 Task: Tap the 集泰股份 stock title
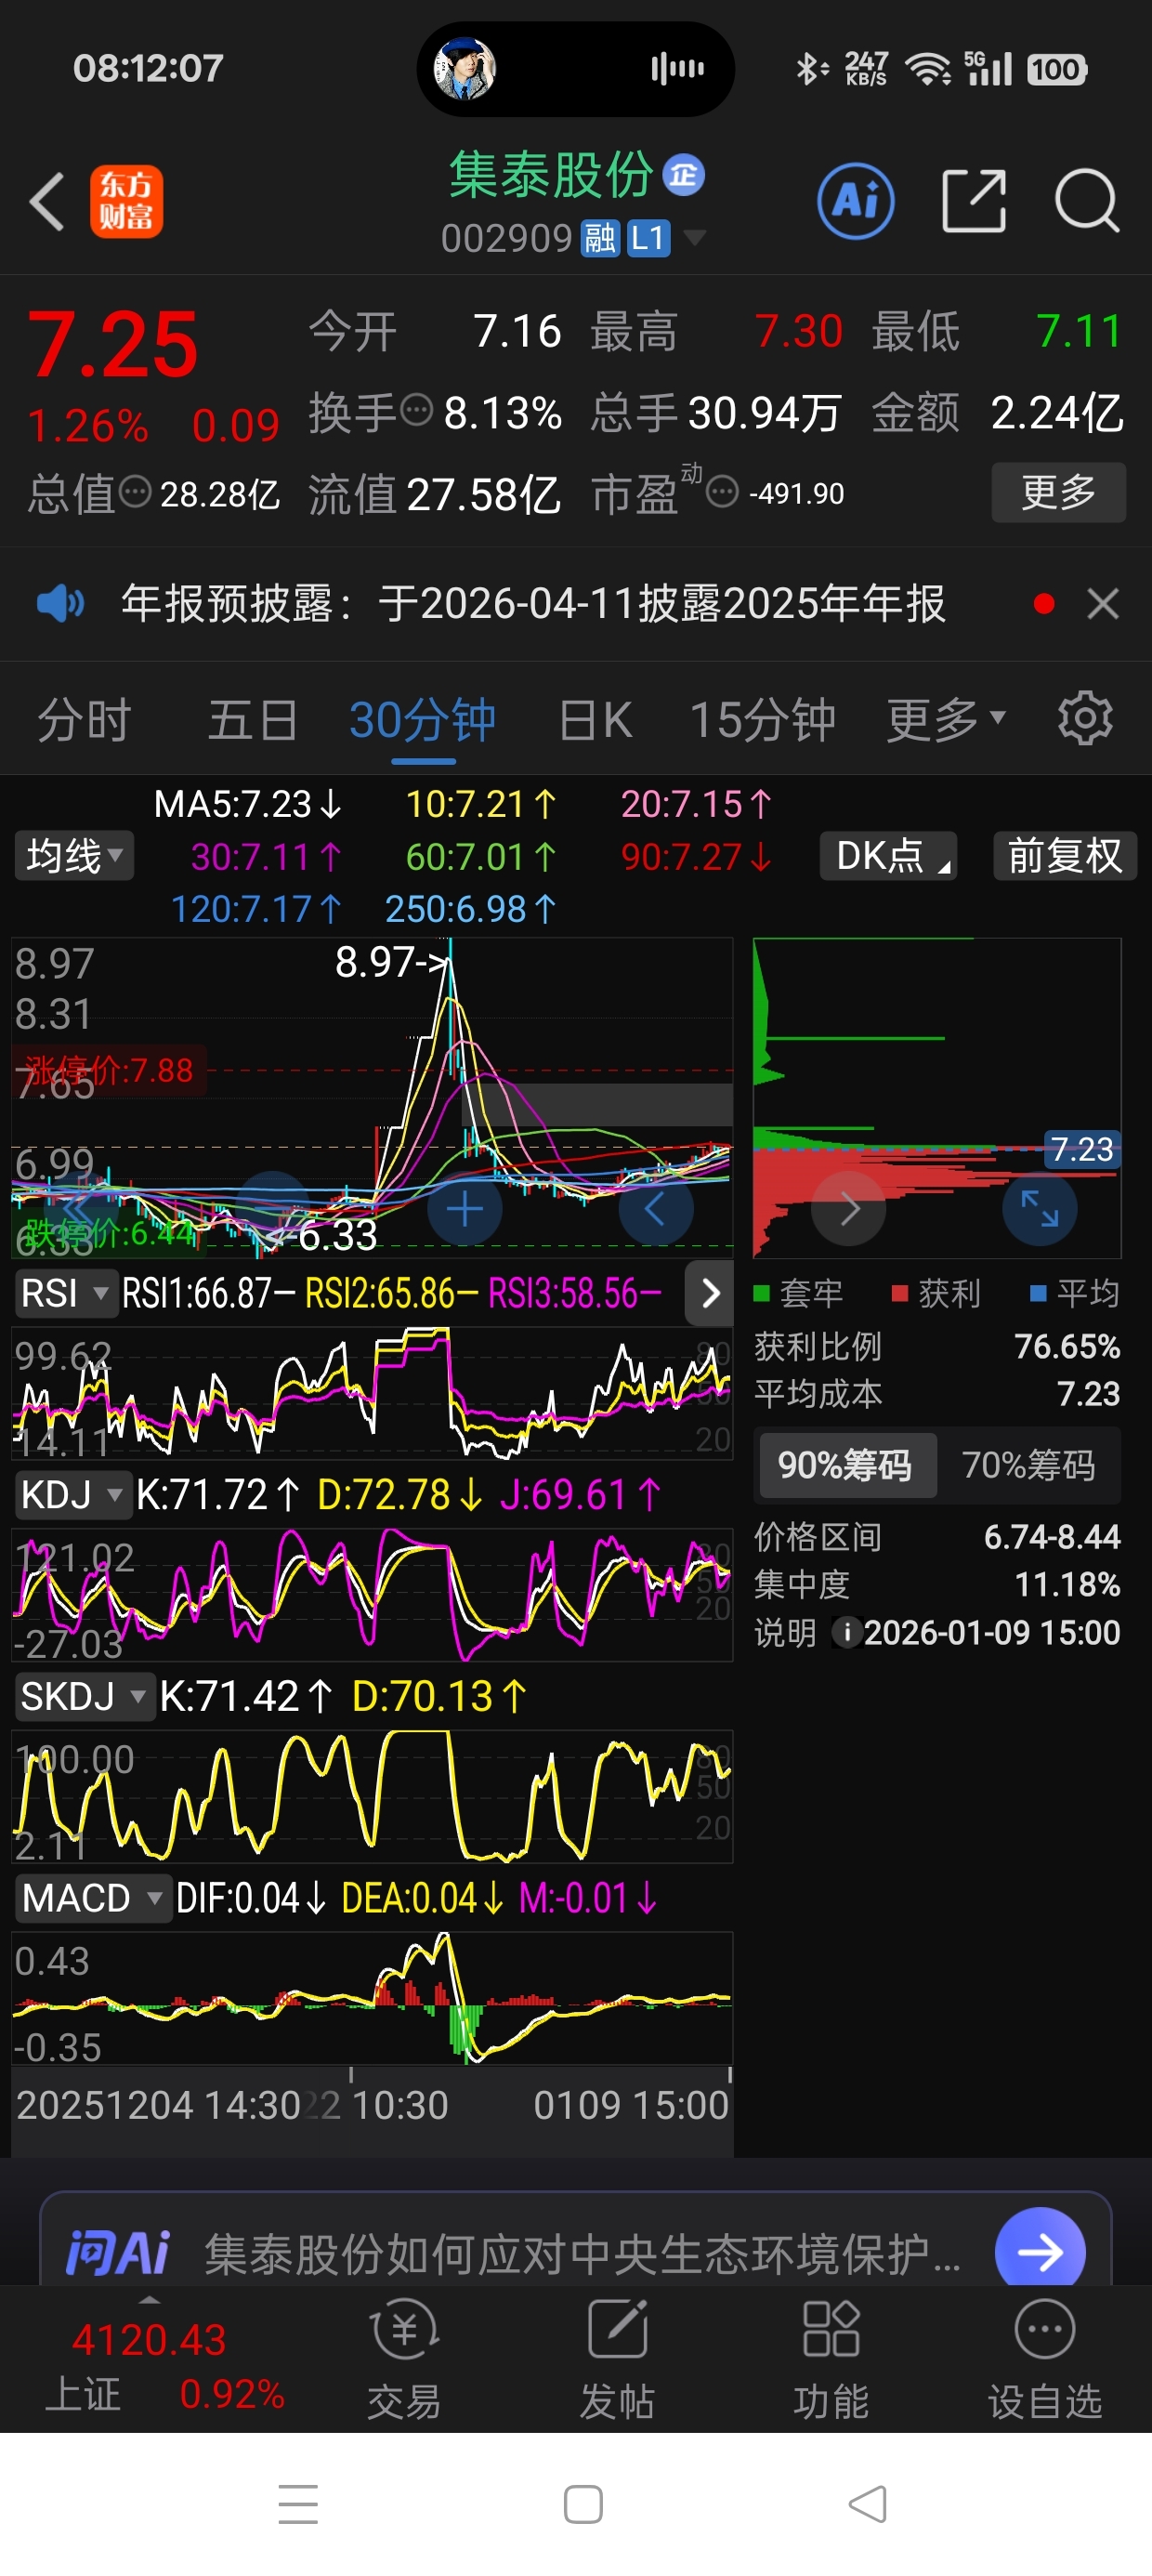coord(551,176)
